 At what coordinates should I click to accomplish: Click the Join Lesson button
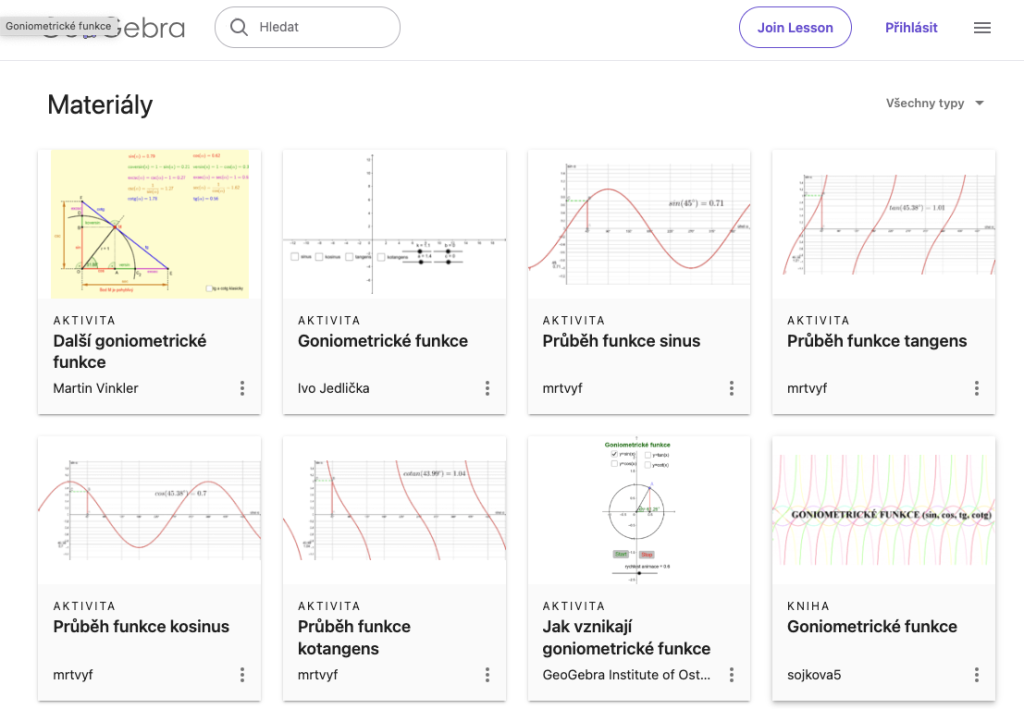(x=795, y=28)
